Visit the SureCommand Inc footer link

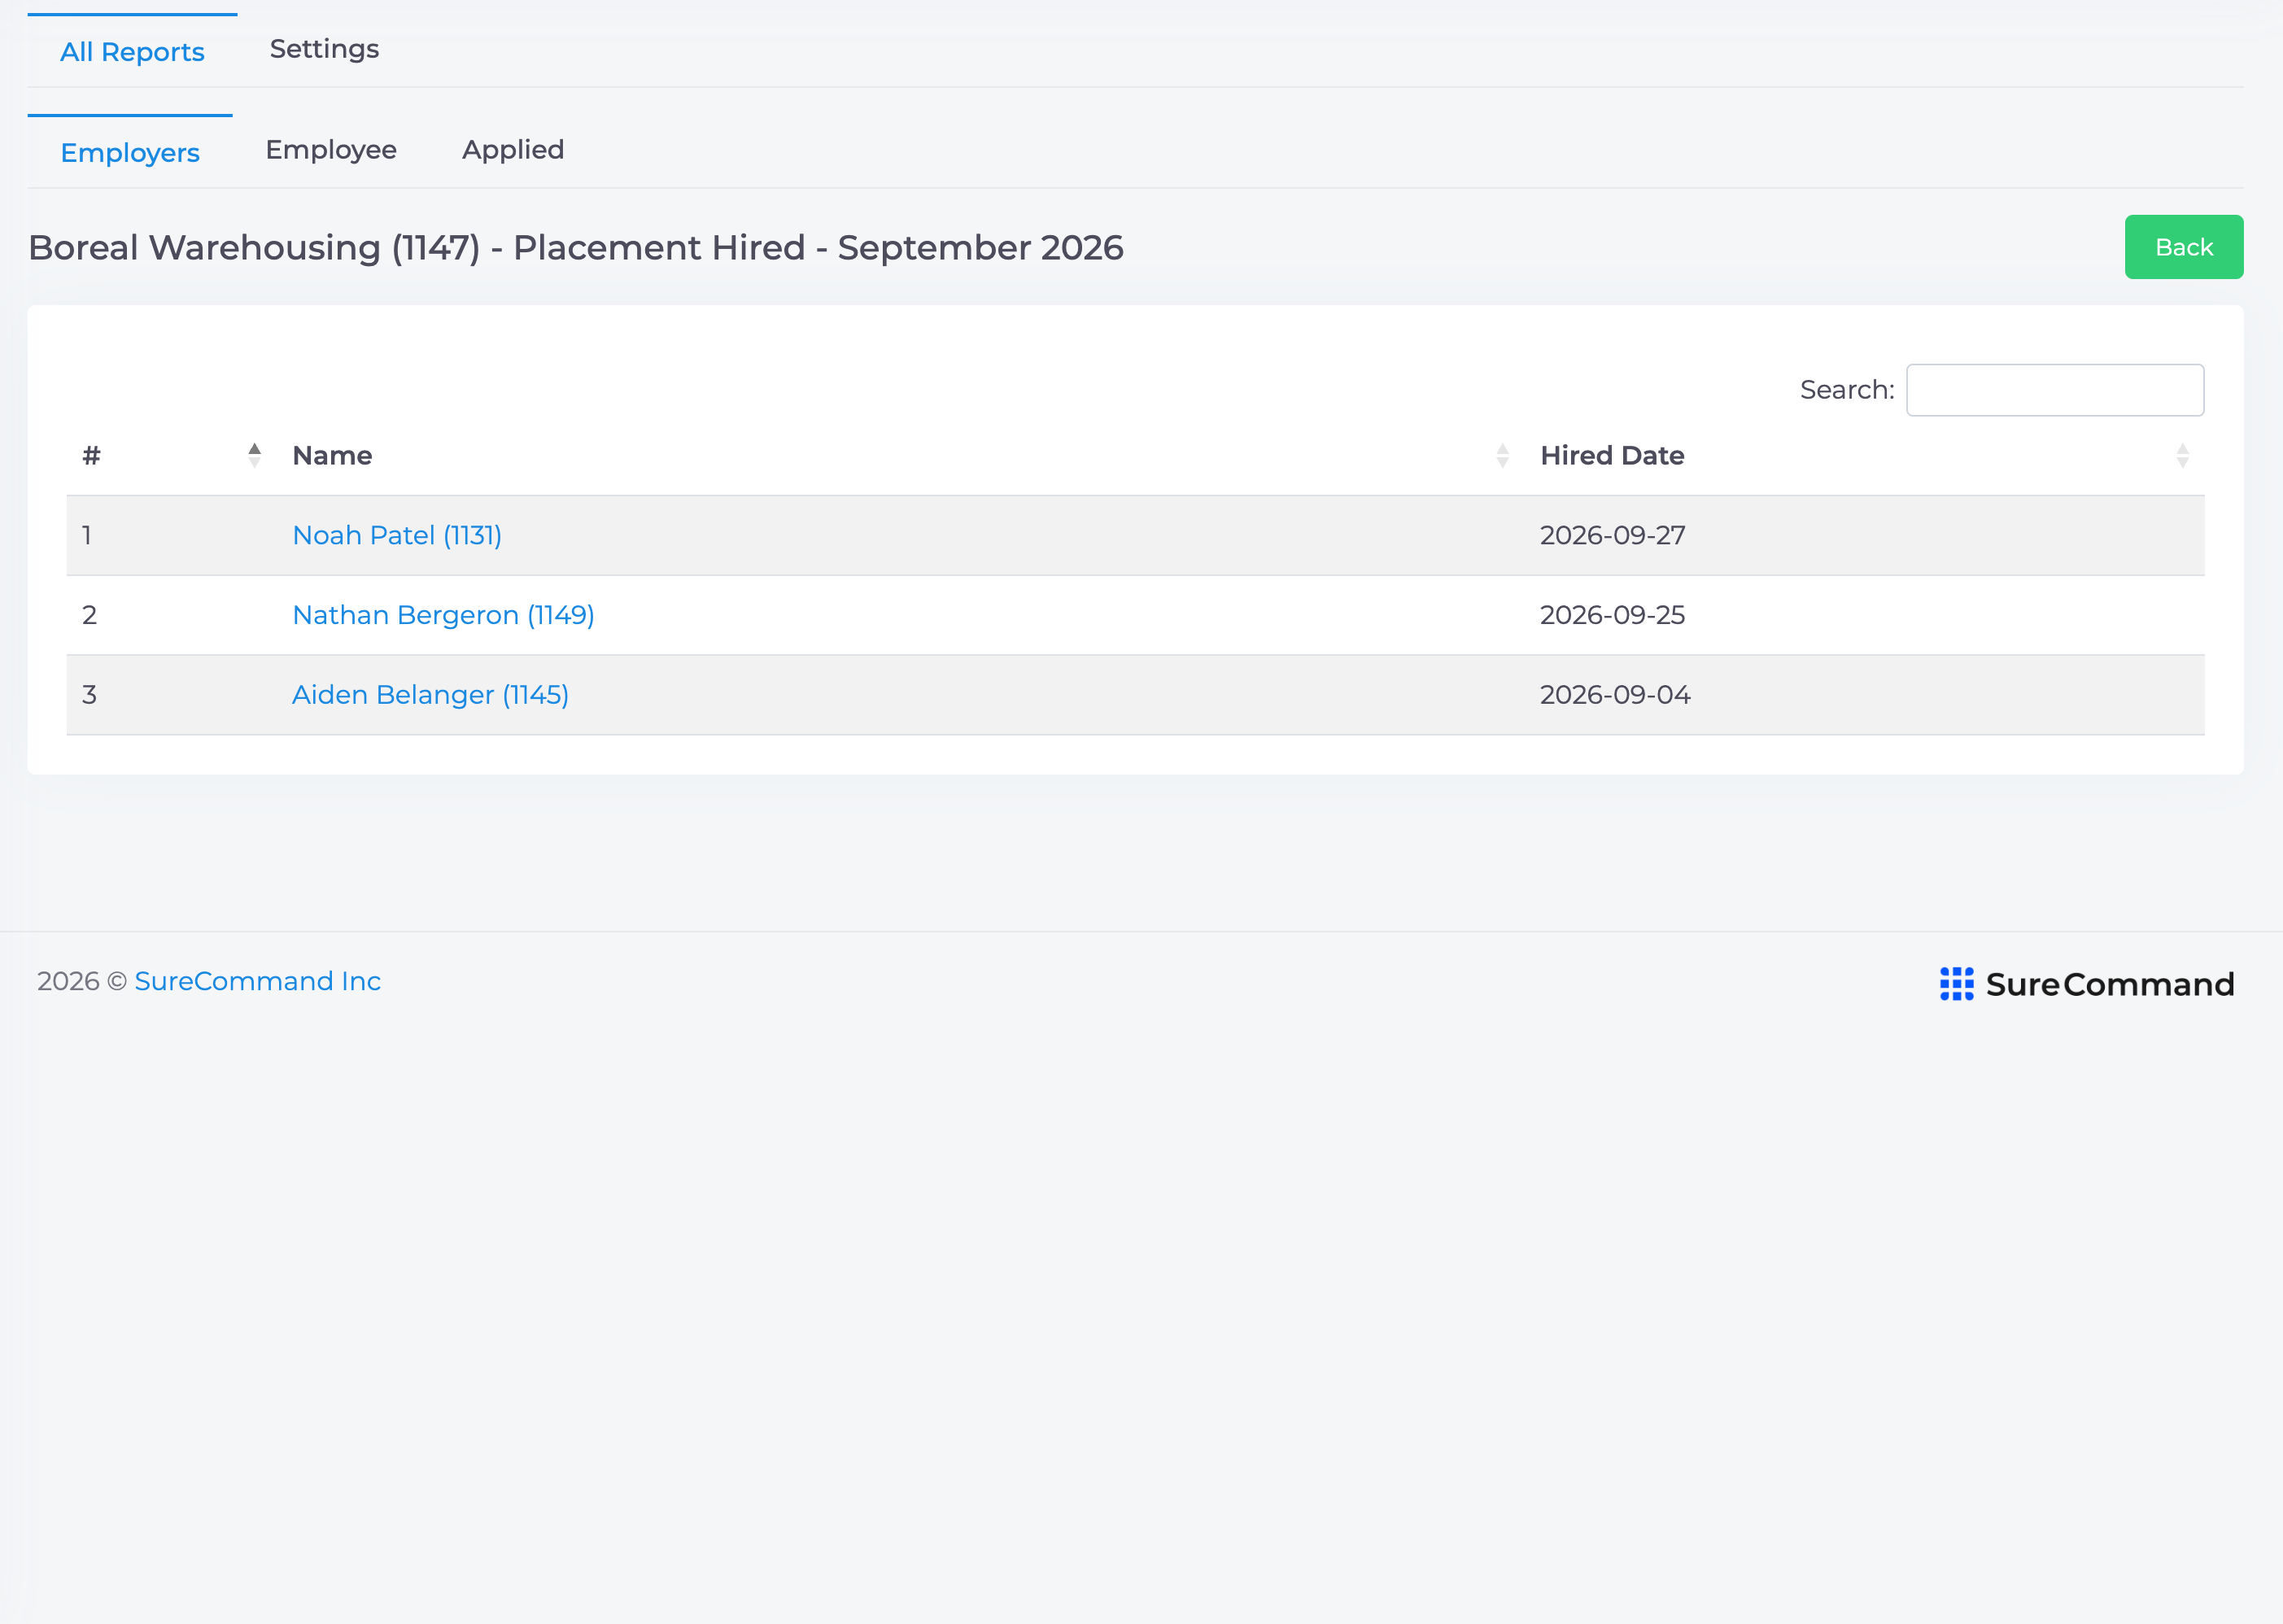pyautogui.click(x=258, y=981)
